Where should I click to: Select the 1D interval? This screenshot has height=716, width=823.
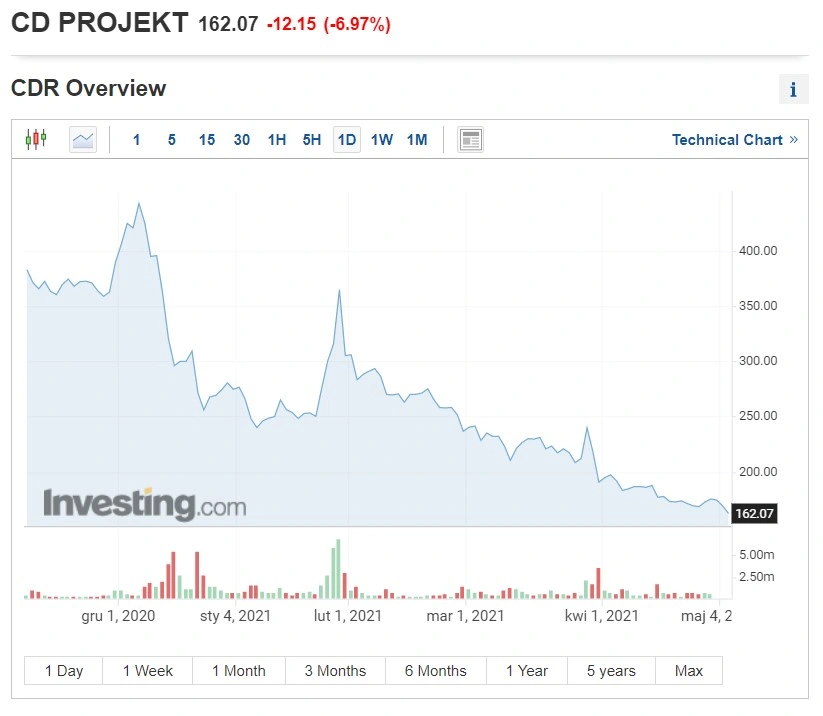pyautogui.click(x=347, y=140)
